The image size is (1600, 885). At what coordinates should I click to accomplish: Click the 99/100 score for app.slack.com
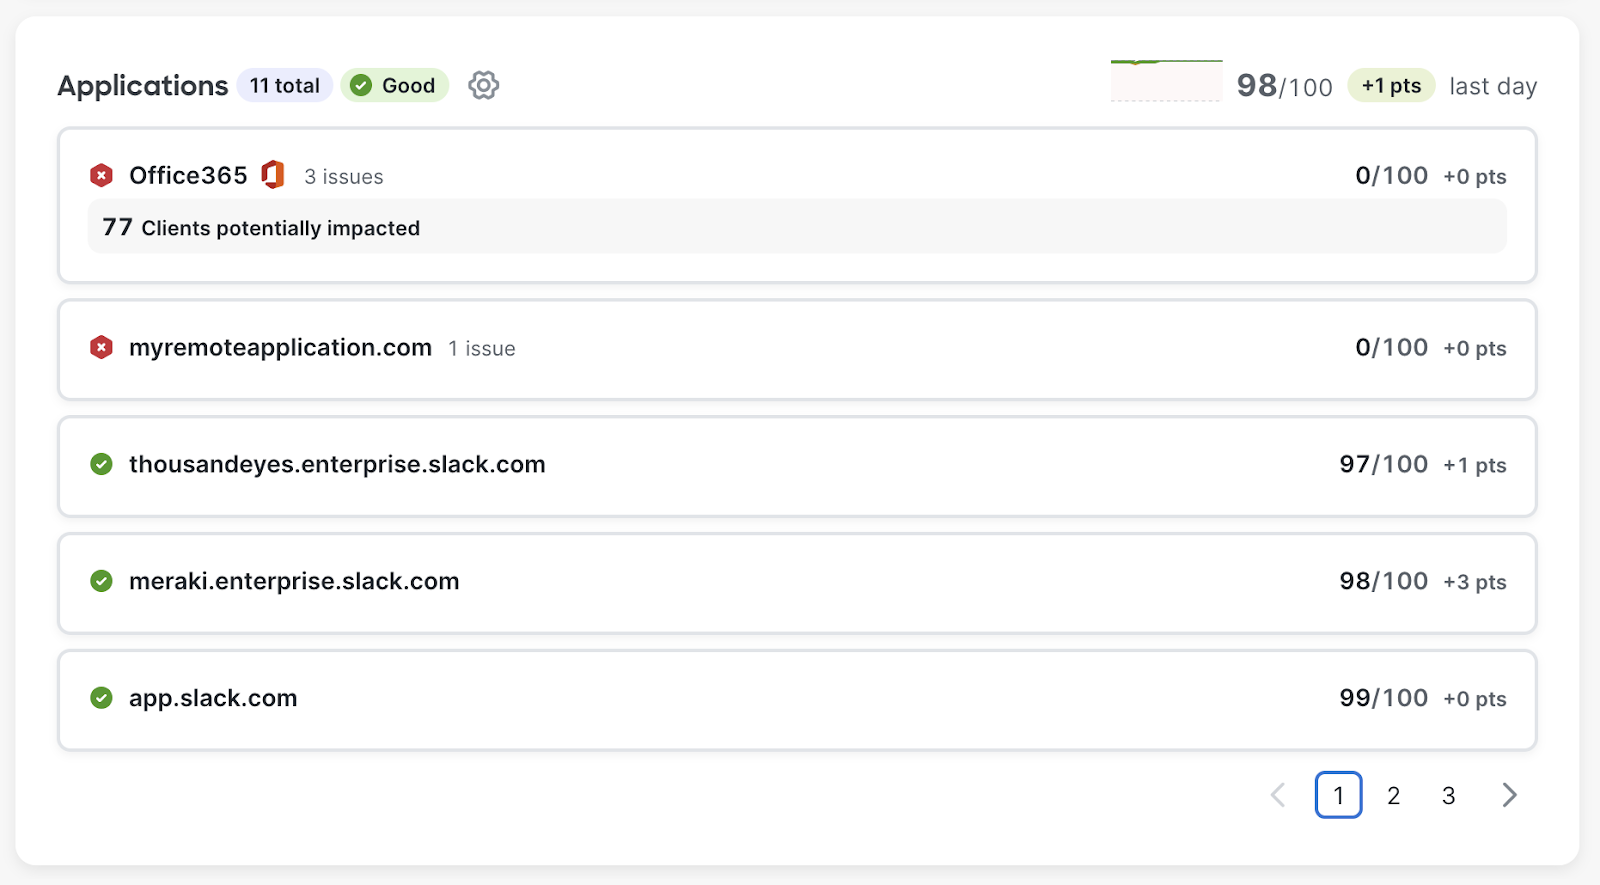click(1384, 699)
